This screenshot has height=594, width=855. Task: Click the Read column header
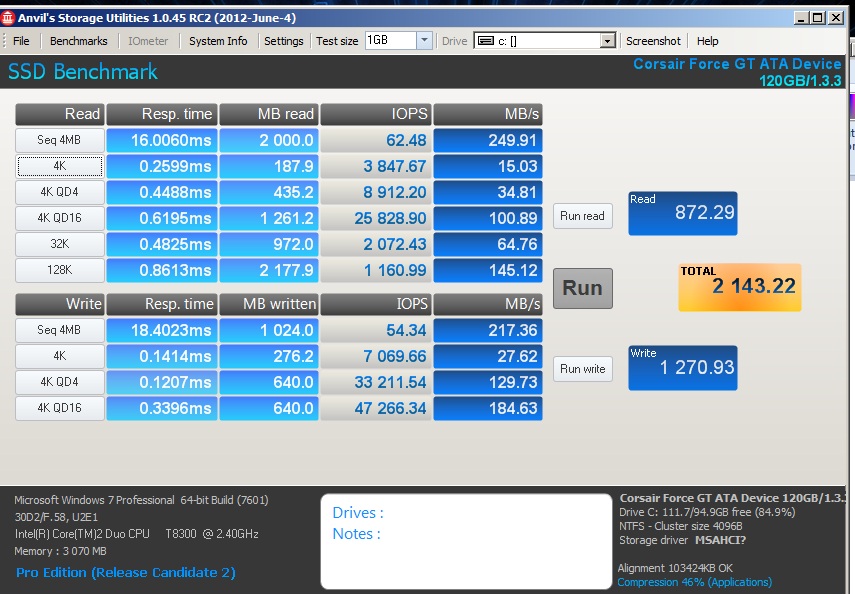(x=59, y=114)
